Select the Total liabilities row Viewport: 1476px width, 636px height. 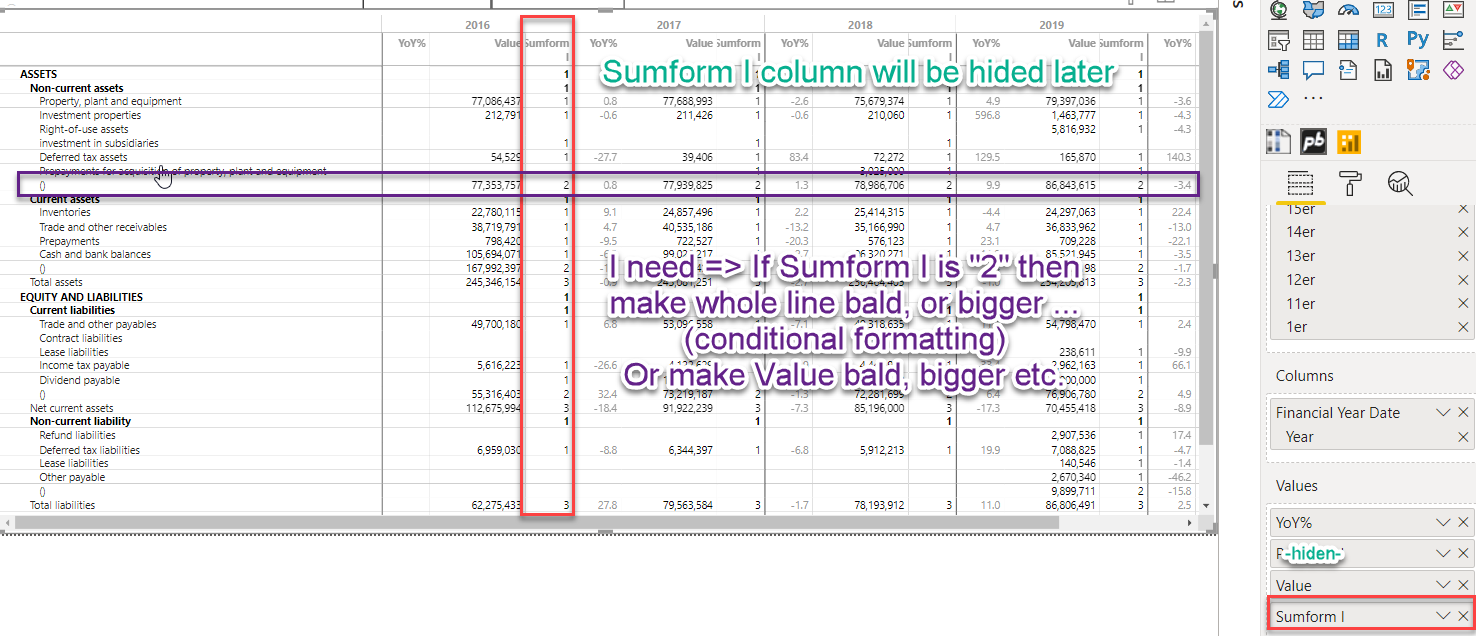tap(62, 505)
